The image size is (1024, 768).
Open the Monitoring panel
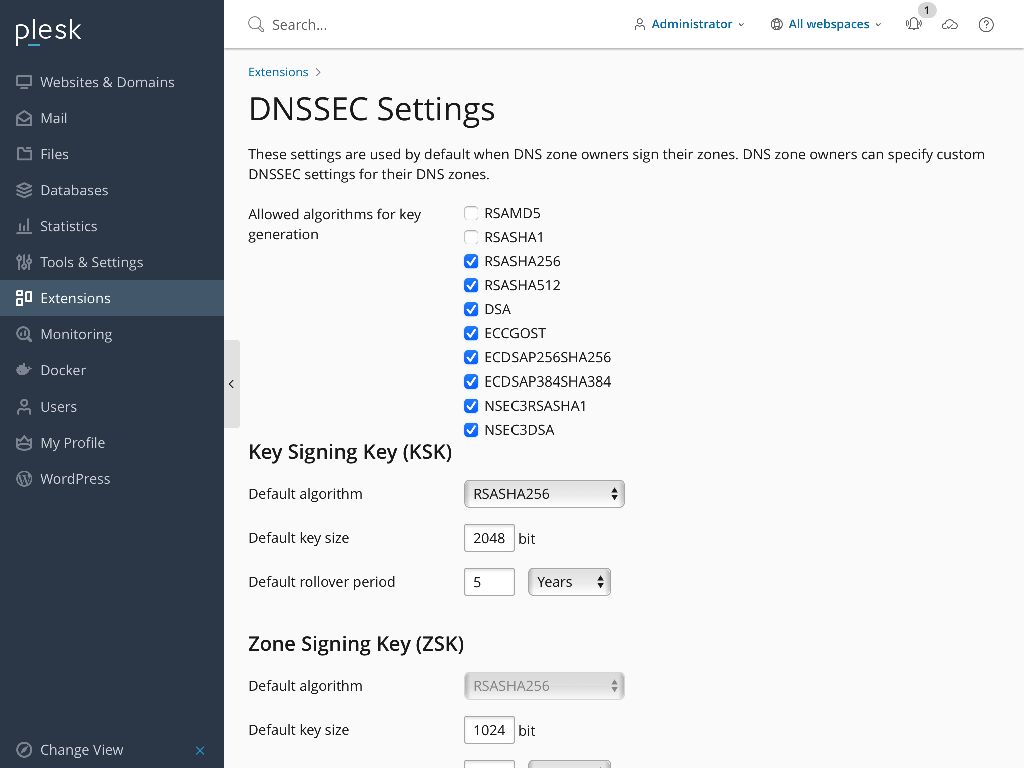click(74, 334)
